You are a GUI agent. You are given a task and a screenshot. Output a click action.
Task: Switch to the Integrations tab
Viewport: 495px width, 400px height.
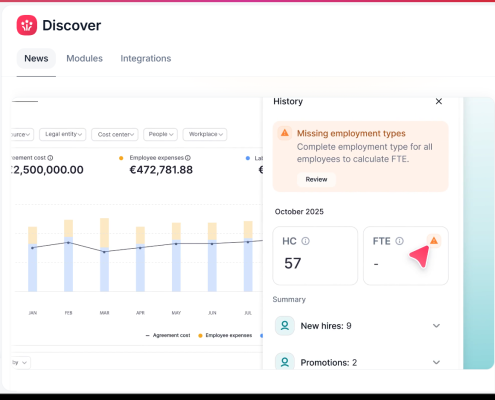(146, 58)
